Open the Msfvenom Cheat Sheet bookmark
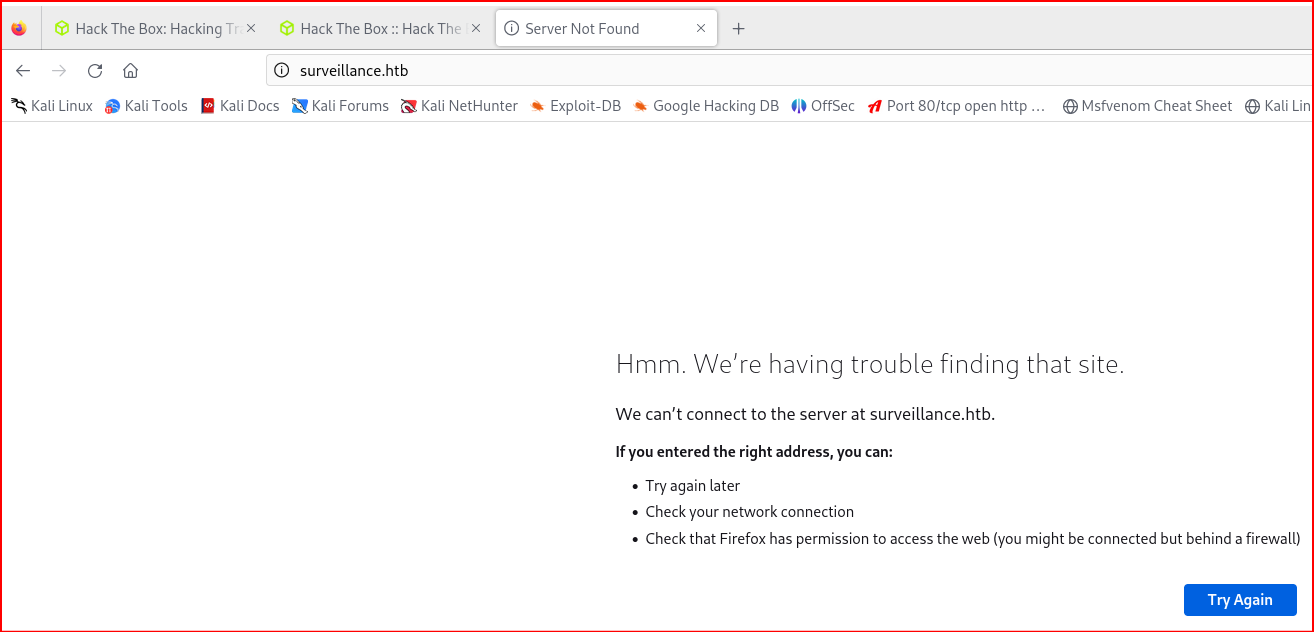 tap(1147, 106)
